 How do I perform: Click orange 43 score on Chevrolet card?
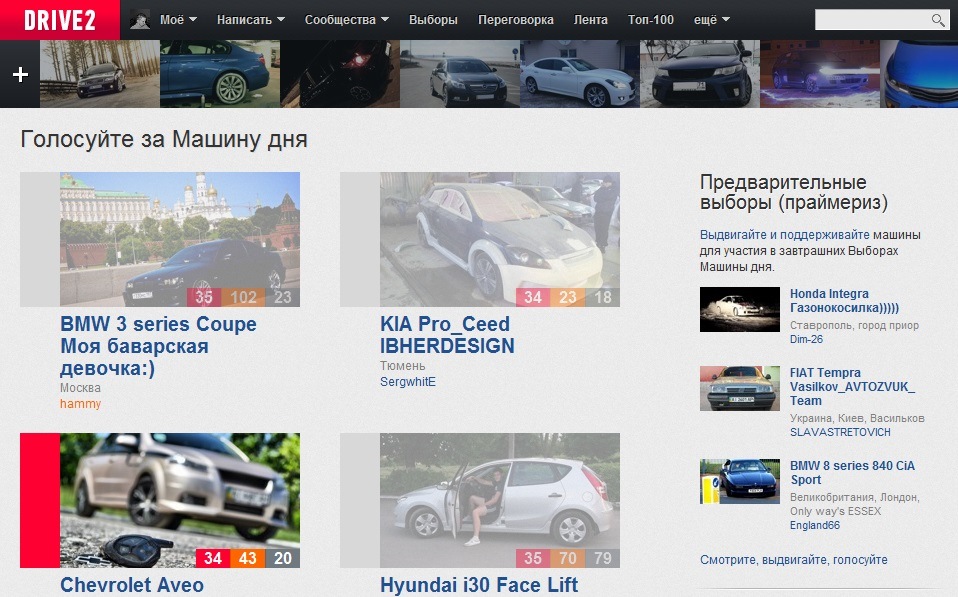[x=247, y=559]
